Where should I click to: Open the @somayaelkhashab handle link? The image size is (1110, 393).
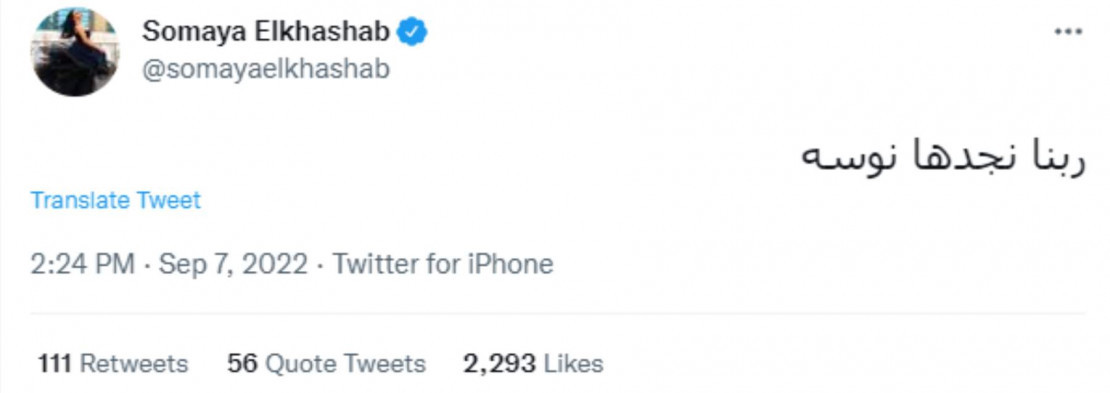click(265, 70)
